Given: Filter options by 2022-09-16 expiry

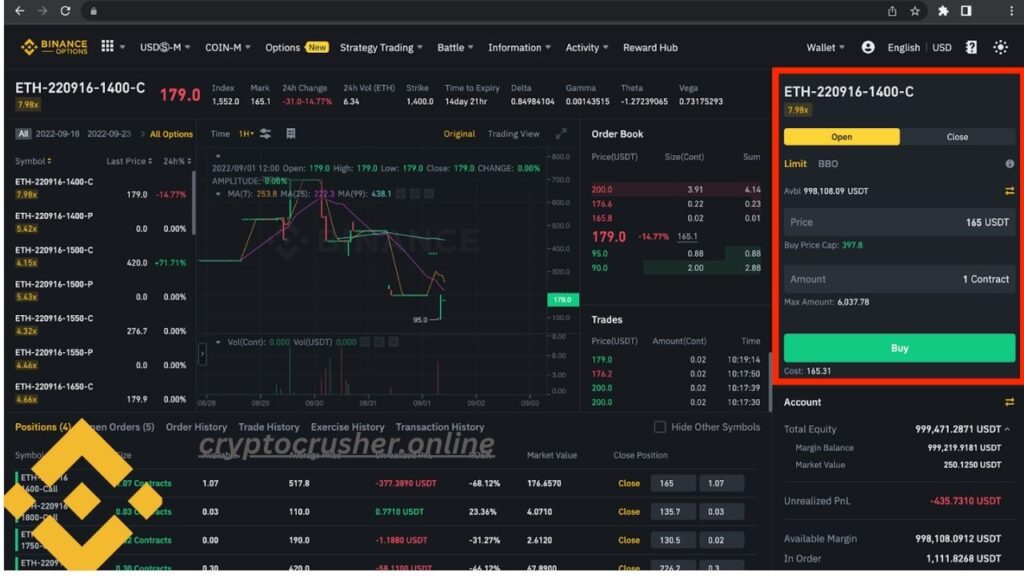Looking at the screenshot, I should coord(57,134).
